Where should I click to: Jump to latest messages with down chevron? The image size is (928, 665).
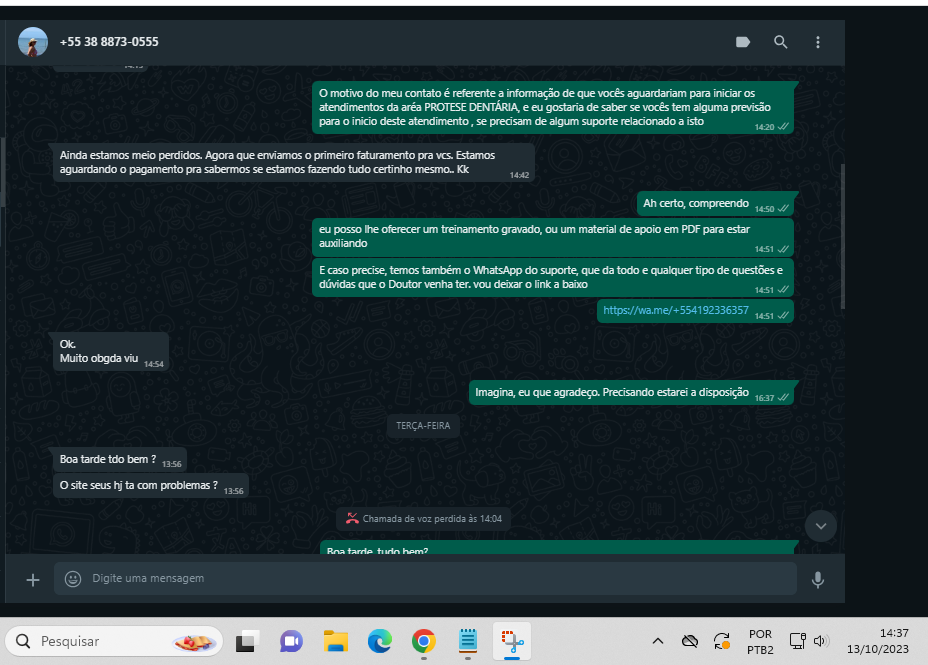[x=821, y=526]
